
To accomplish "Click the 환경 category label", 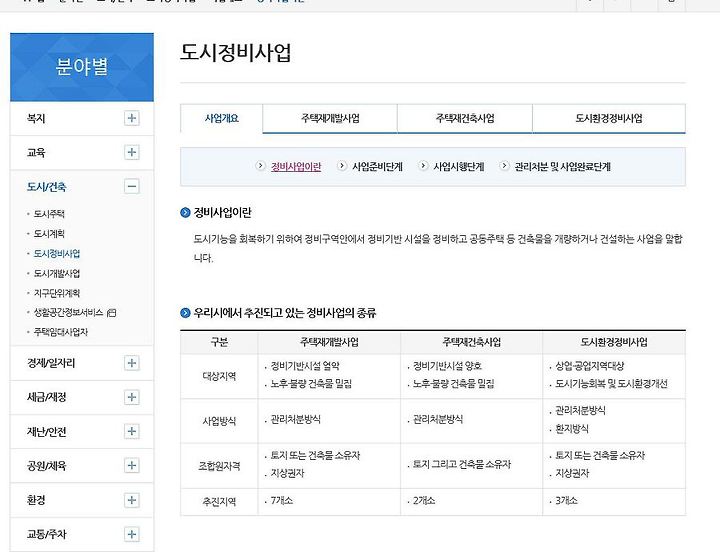I will click(x=36, y=500).
